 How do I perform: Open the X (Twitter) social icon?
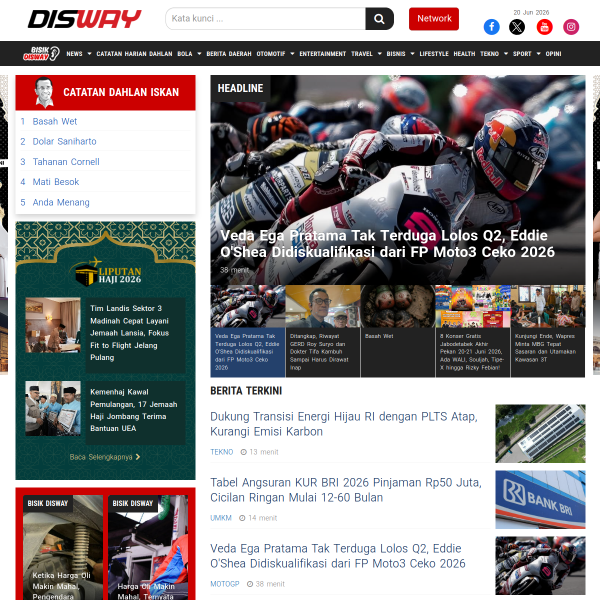pyautogui.click(x=517, y=27)
